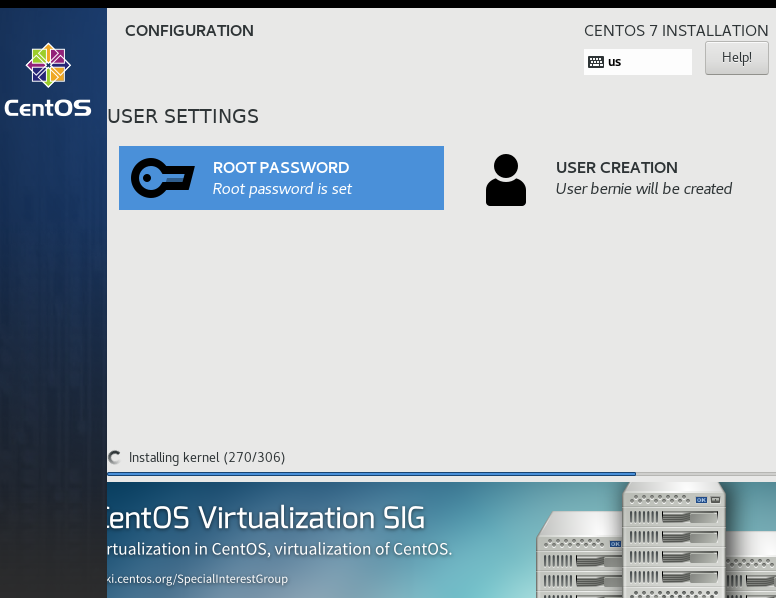776x598 pixels.
Task: Click the CentOS pinwheel logo icon
Action: [48, 66]
